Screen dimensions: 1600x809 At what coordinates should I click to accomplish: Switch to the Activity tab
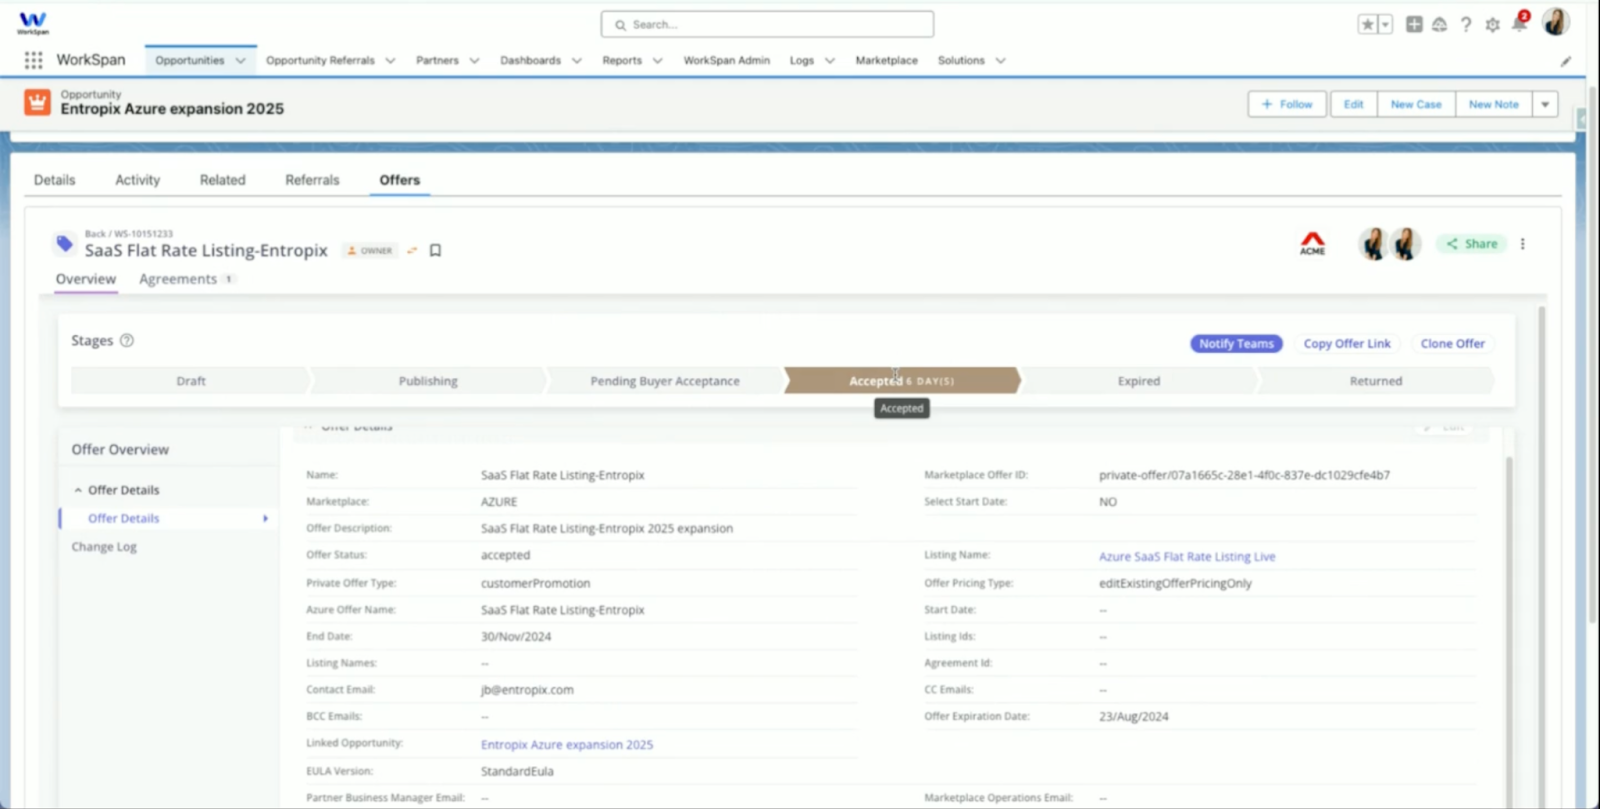138,180
